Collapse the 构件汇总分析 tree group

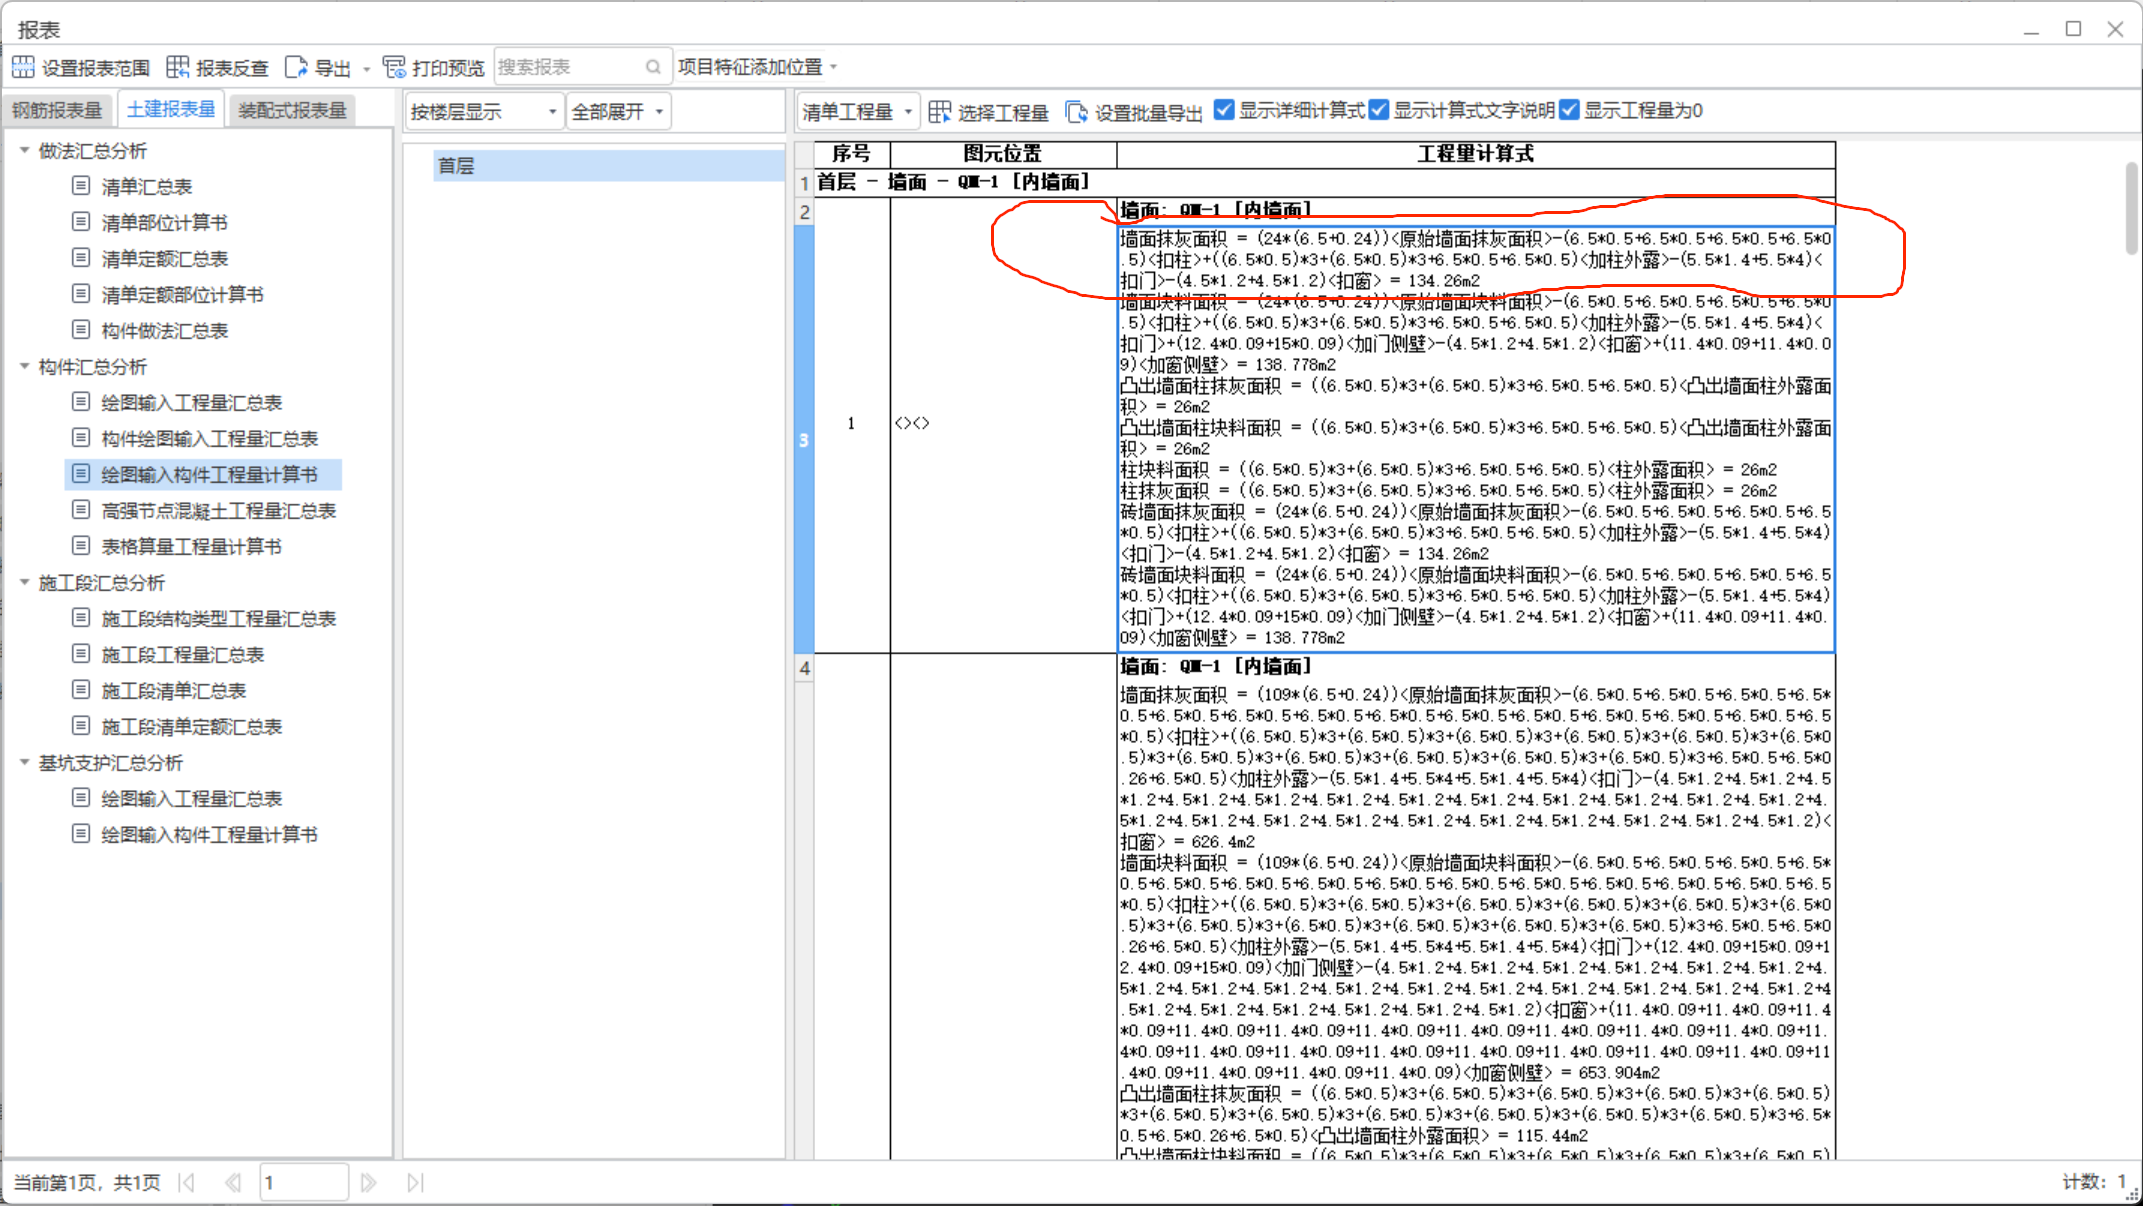coord(24,366)
